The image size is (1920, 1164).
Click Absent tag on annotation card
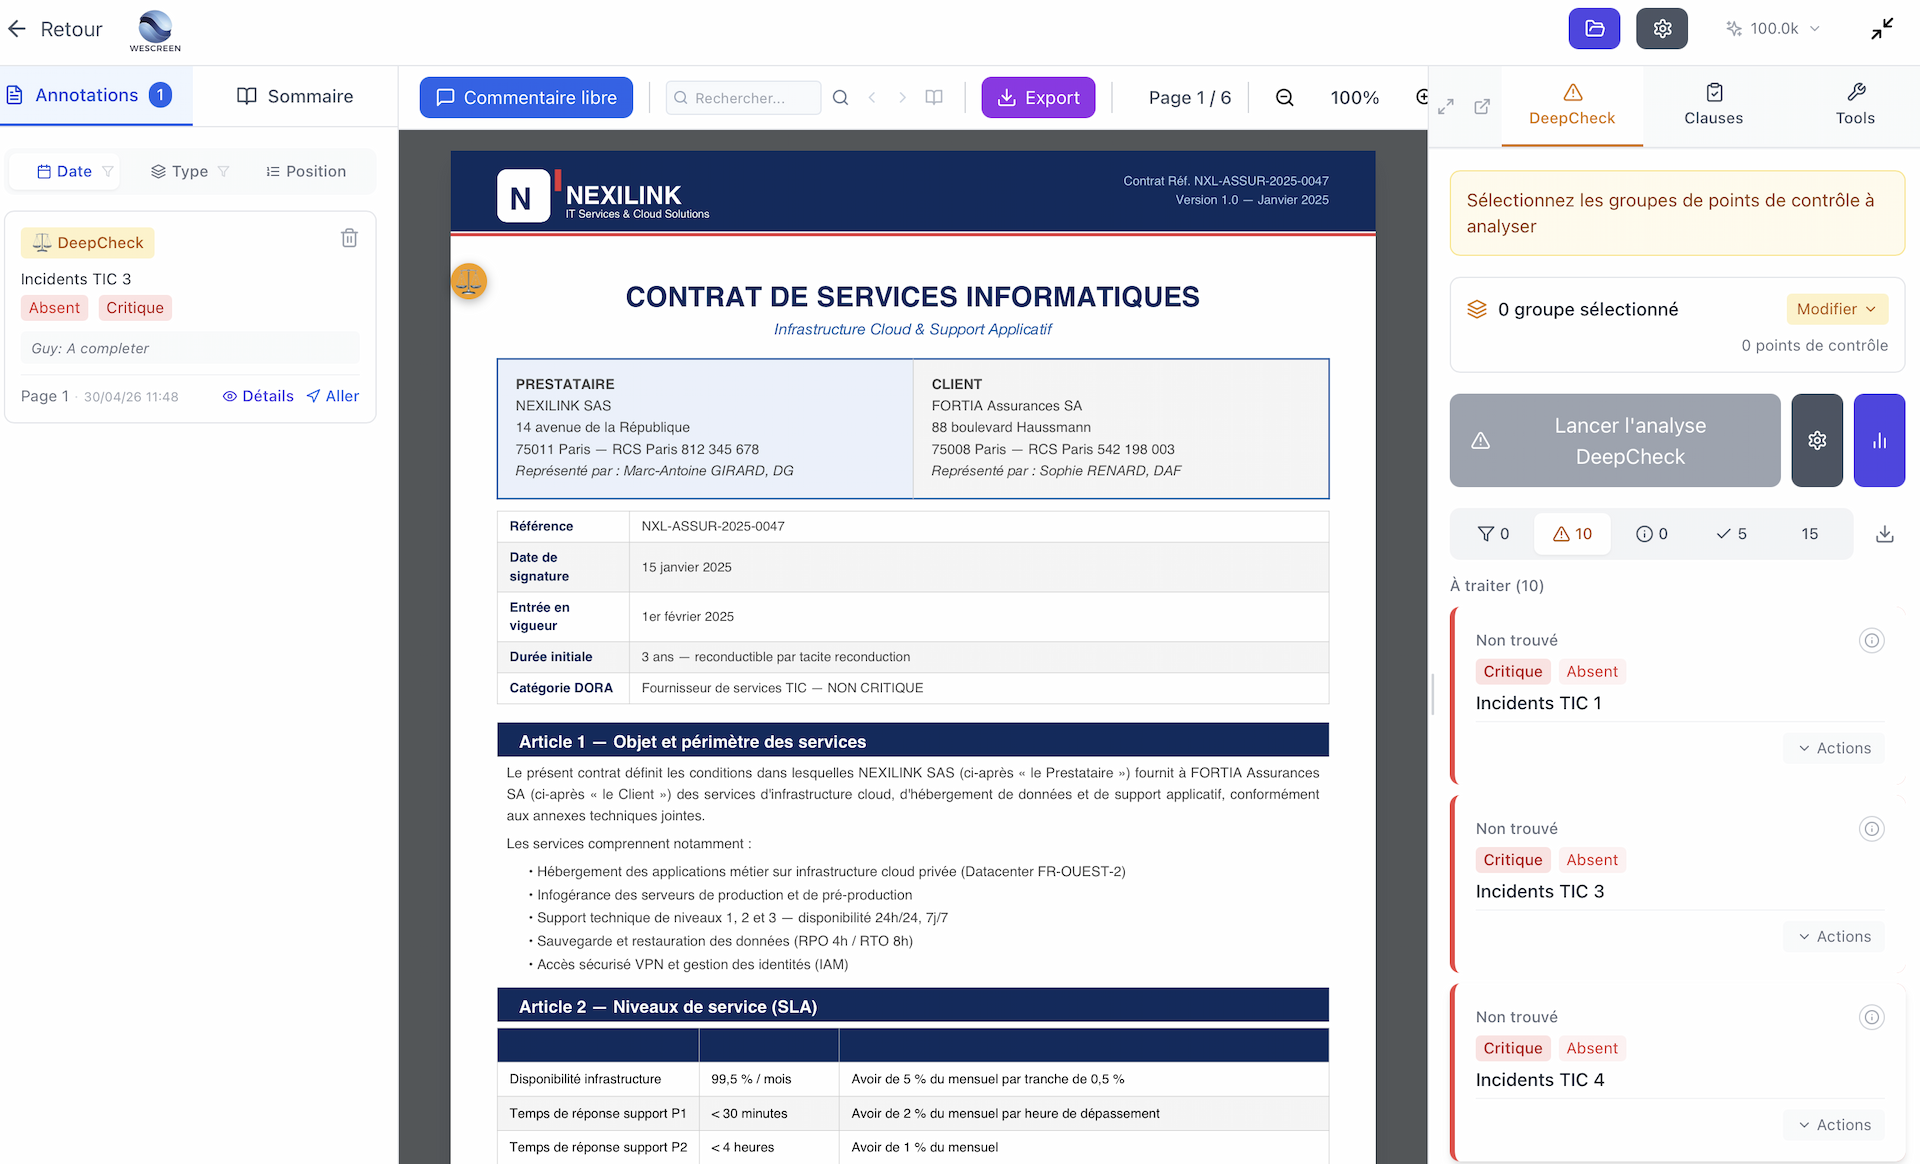point(54,308)
